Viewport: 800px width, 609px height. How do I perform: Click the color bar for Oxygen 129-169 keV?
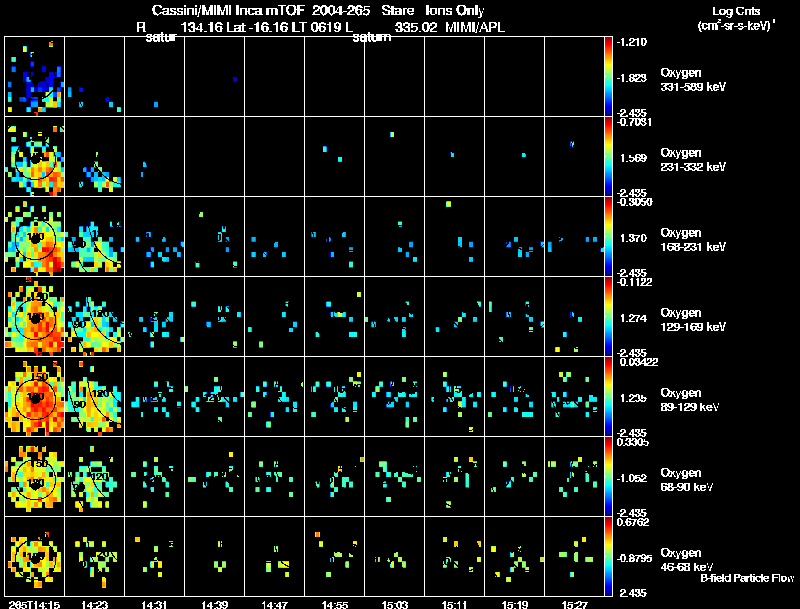tap(608, 317)
